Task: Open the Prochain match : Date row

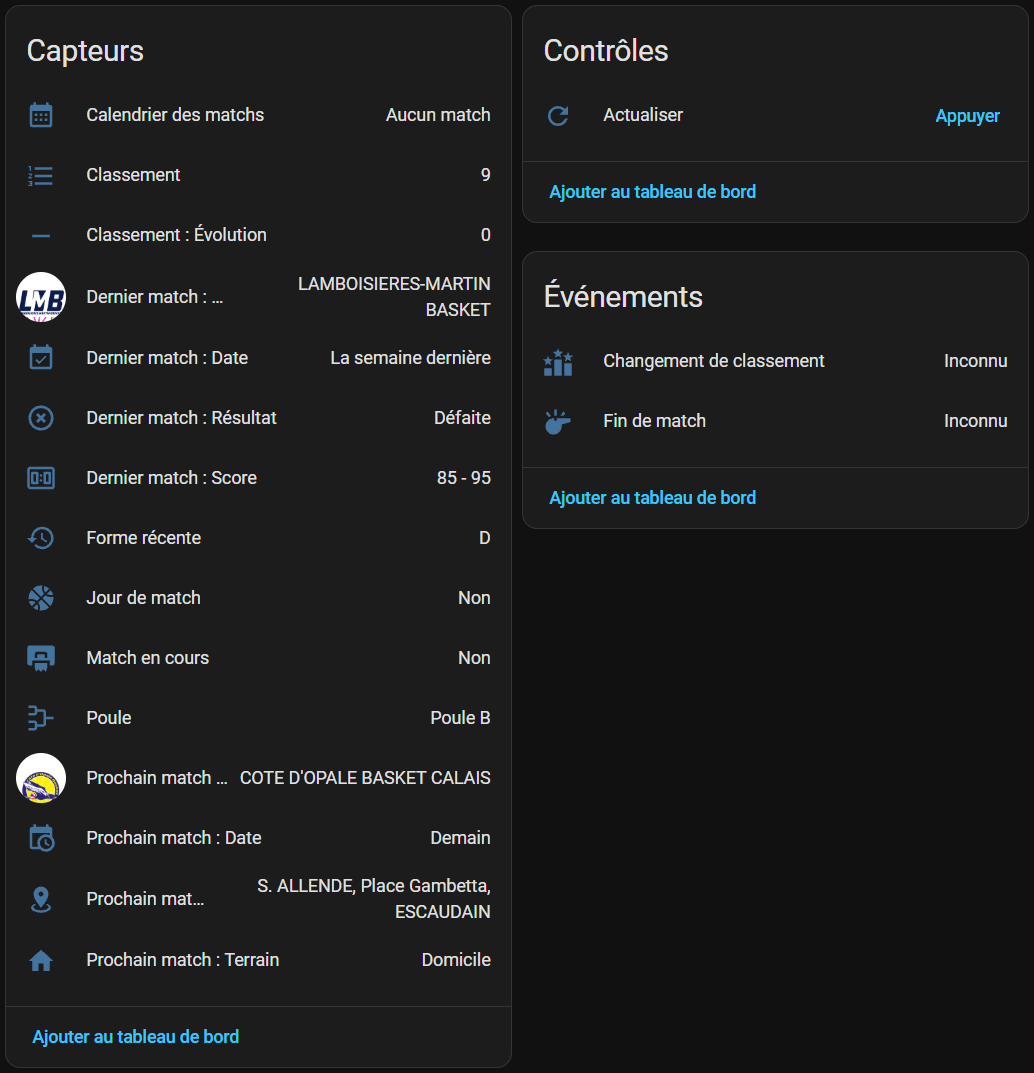Action: [x=259, y=838]
